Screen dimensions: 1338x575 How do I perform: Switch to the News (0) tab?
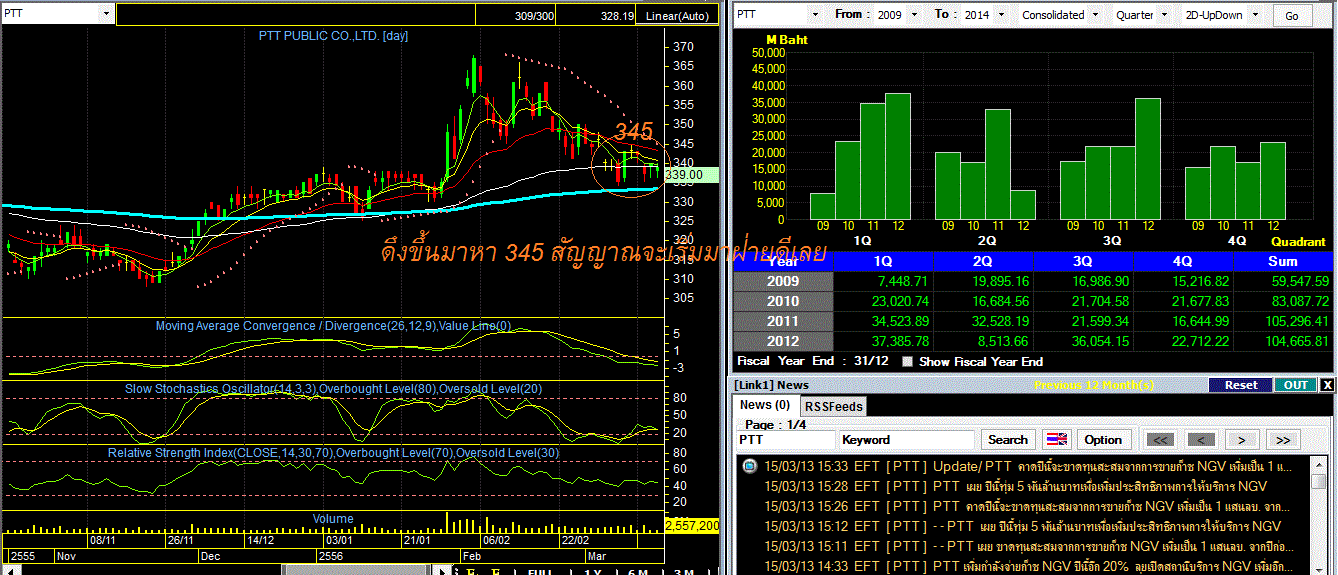tap(765, 405)
